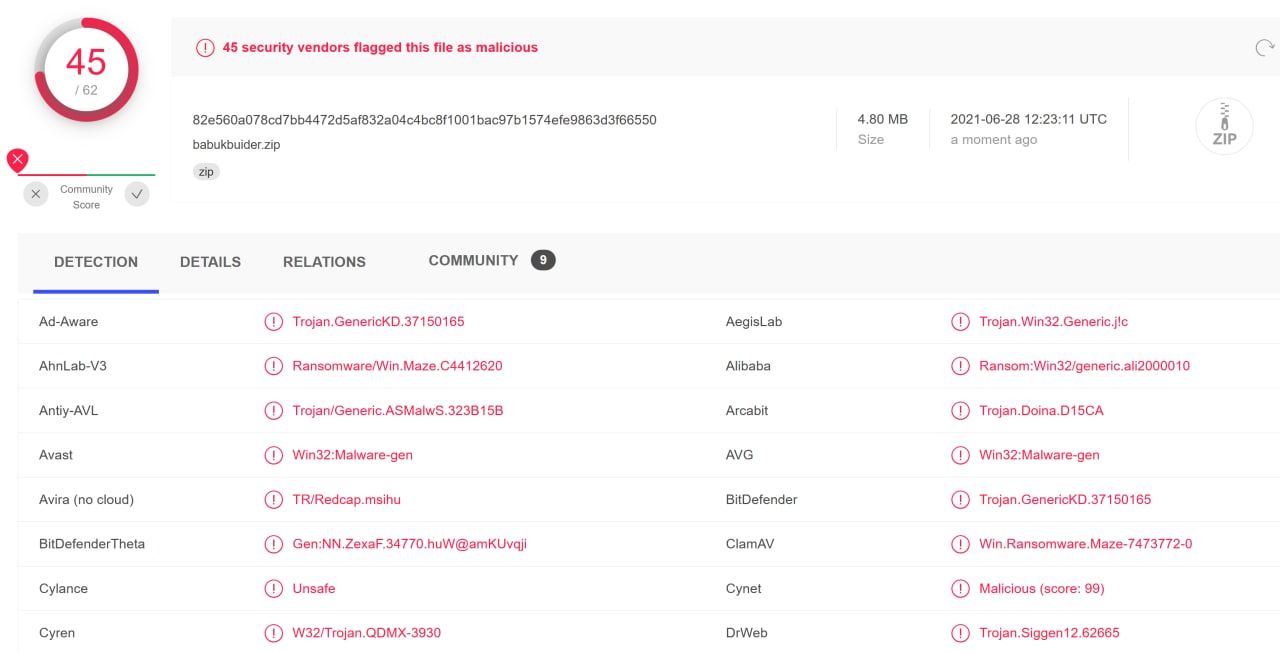Vote malicious with community X button
The width and height of the screenshot is (1280, 653).
click(36, 194)
